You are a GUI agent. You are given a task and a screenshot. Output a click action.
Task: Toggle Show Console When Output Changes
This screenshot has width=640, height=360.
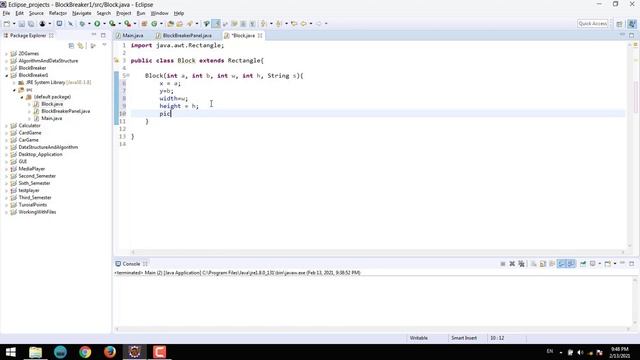562,264
